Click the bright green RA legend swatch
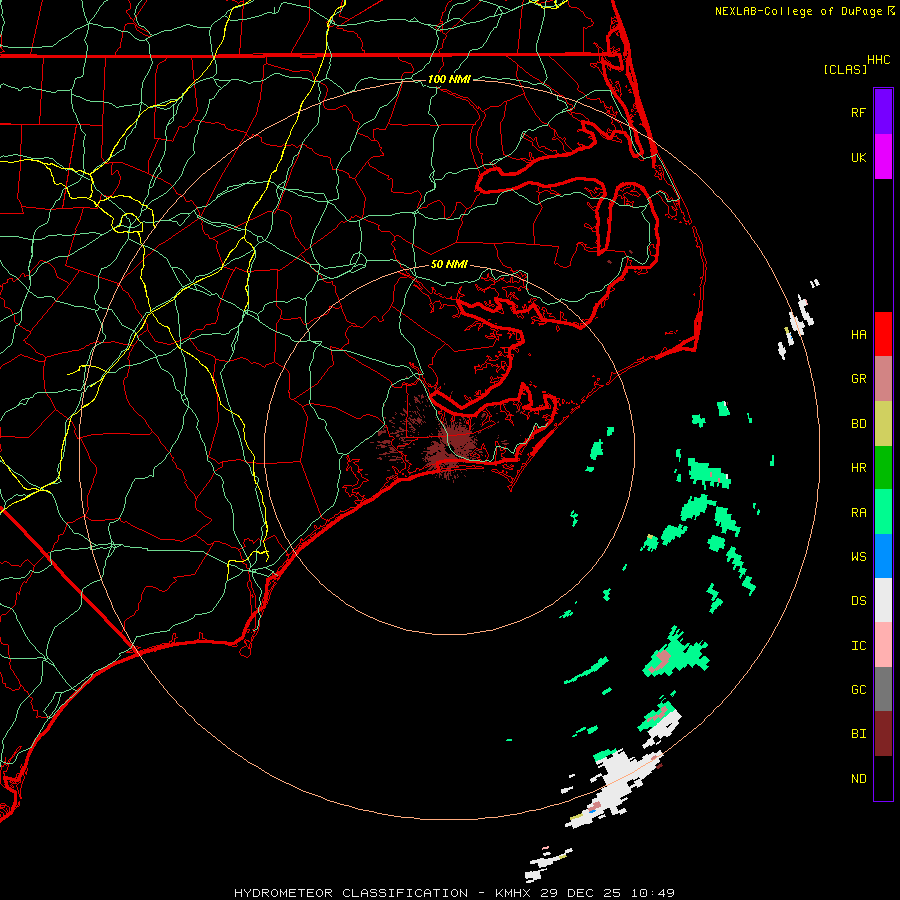The image size is (900, 900). pyautogui.click(x=883, y=512)
